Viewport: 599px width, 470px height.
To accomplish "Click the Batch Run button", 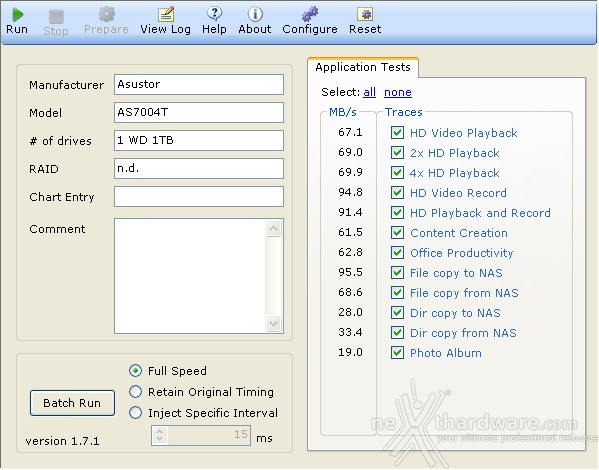I will coord(72,403).
